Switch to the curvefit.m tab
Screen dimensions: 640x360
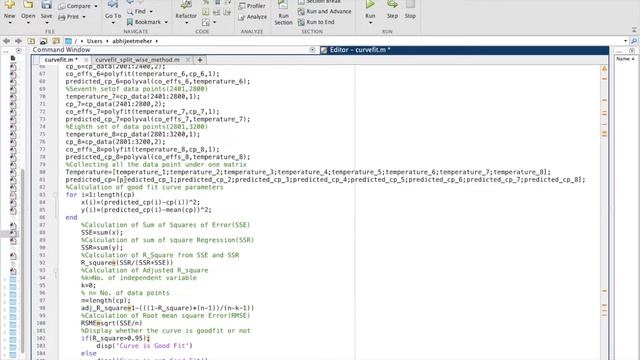pyautogui.click(x=61, y=60)
